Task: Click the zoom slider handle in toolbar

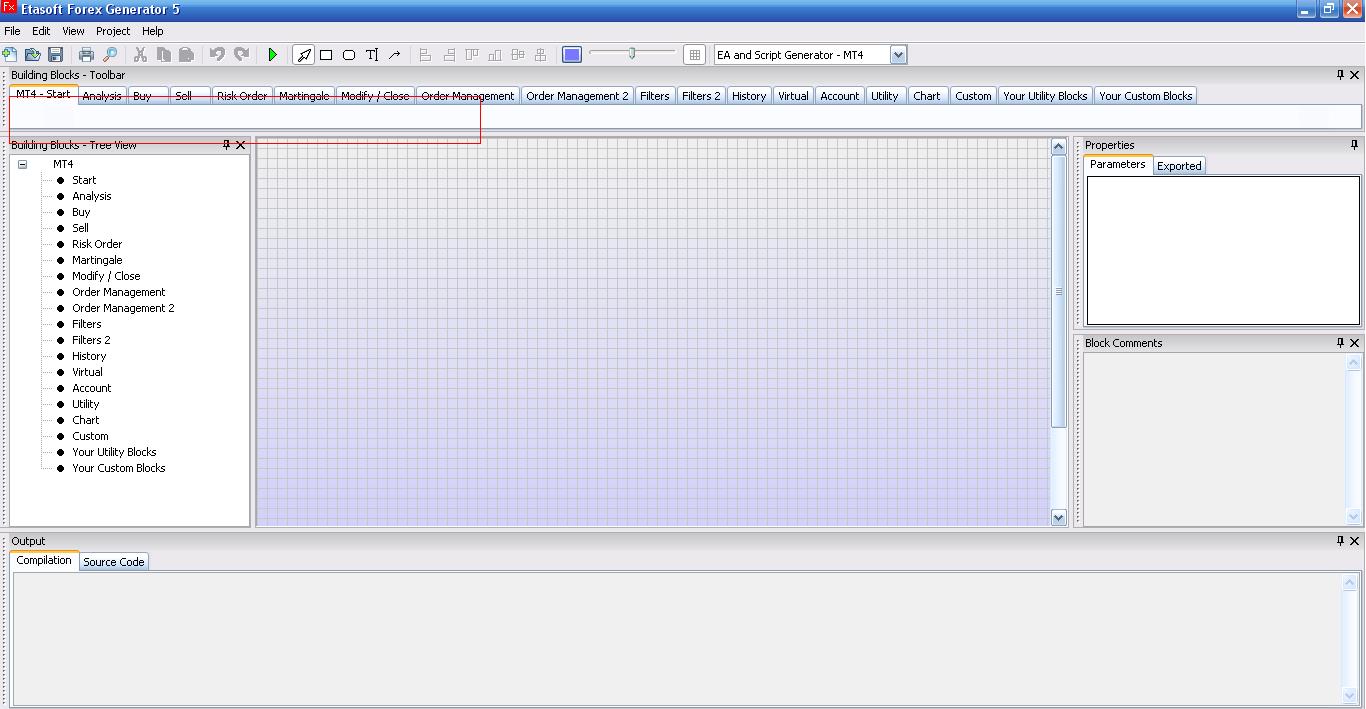Action: (x=632, y=53)
